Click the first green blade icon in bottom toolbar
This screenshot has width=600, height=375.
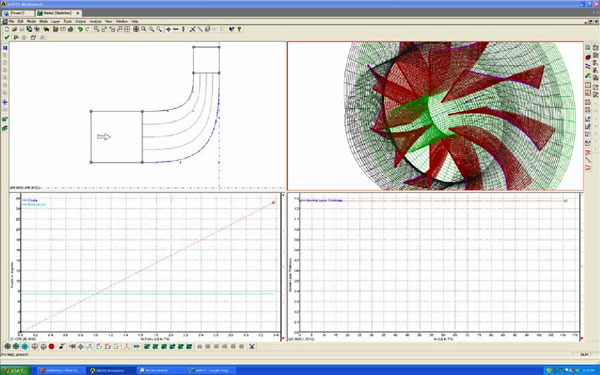pyautogui.click(x=147, y=346)
